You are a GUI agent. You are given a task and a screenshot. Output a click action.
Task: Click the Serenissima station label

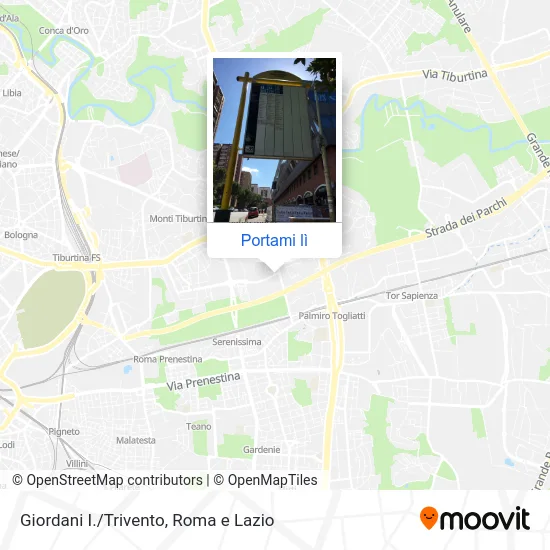click(x=237, y=342)
